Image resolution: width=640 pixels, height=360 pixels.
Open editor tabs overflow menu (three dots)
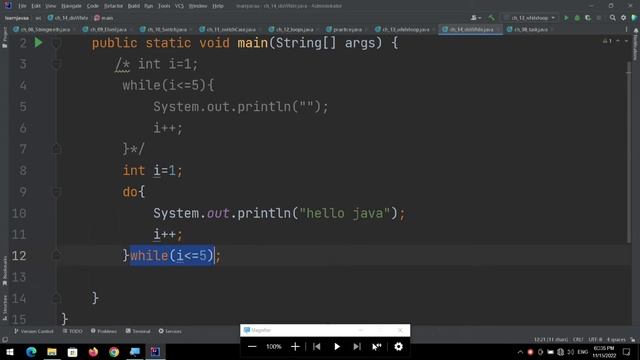coord(627,29)
